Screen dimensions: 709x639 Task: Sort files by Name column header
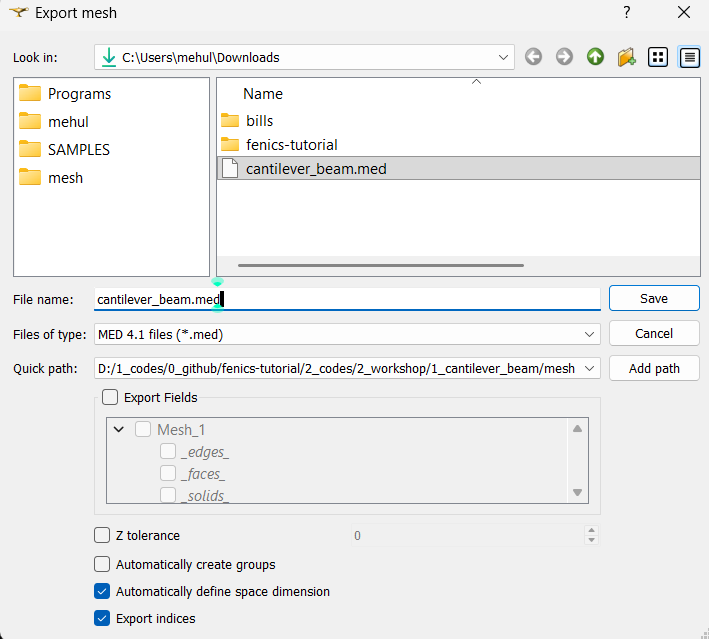point(263,94)
